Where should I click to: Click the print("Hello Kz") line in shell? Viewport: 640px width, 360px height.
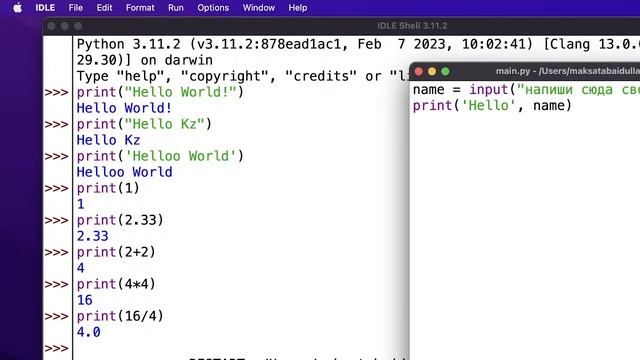pyautogui.click(x=144, y=124)
